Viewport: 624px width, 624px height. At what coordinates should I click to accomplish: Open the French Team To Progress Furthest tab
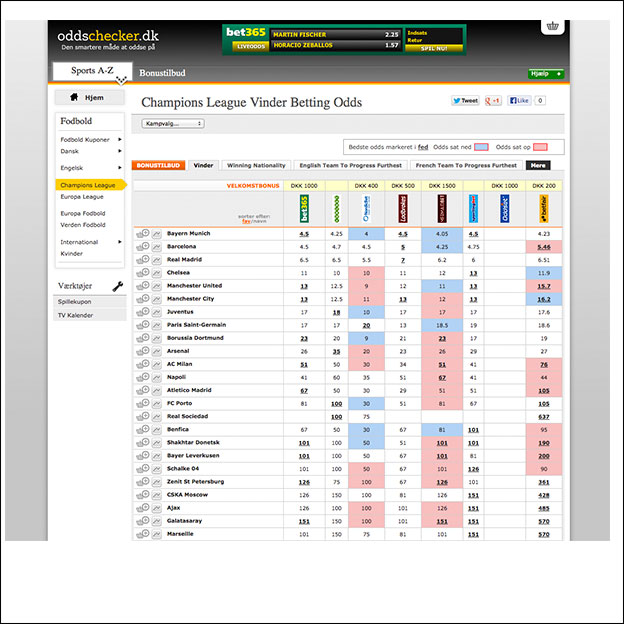(x=466, y=165)
